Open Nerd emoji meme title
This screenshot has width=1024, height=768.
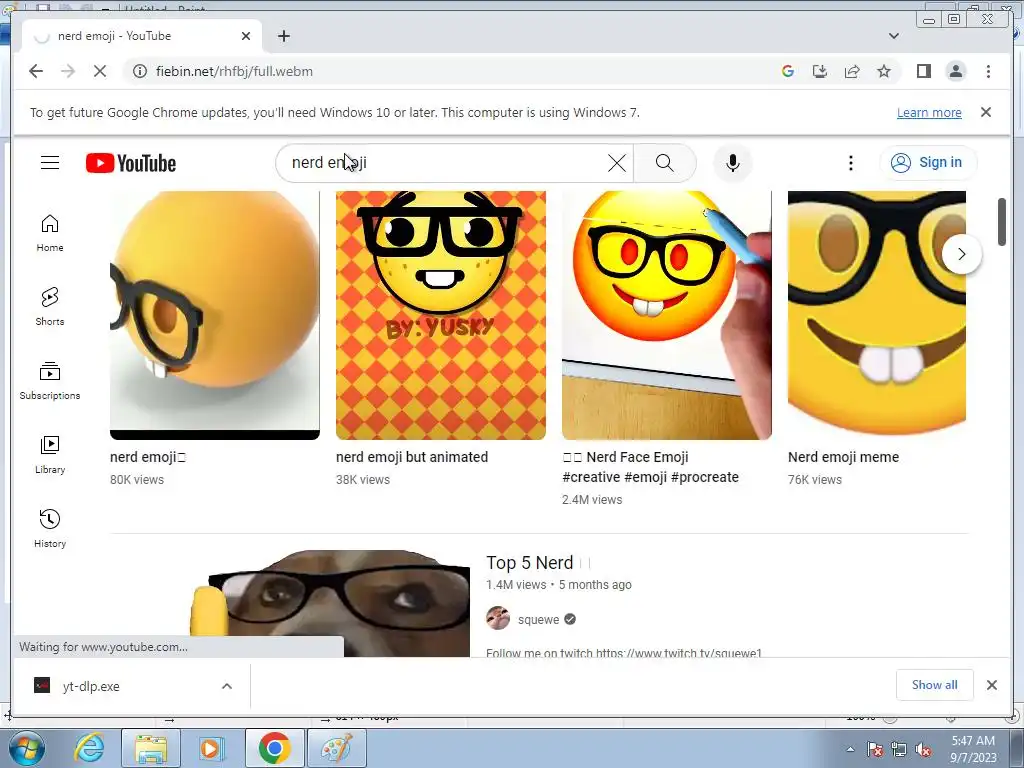click(x=843, y=457)
